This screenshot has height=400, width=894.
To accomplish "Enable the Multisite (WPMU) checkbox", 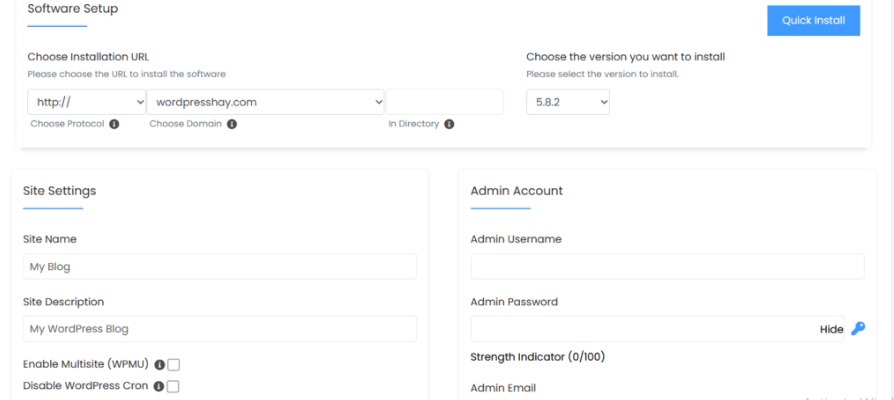I will (174, 365).
